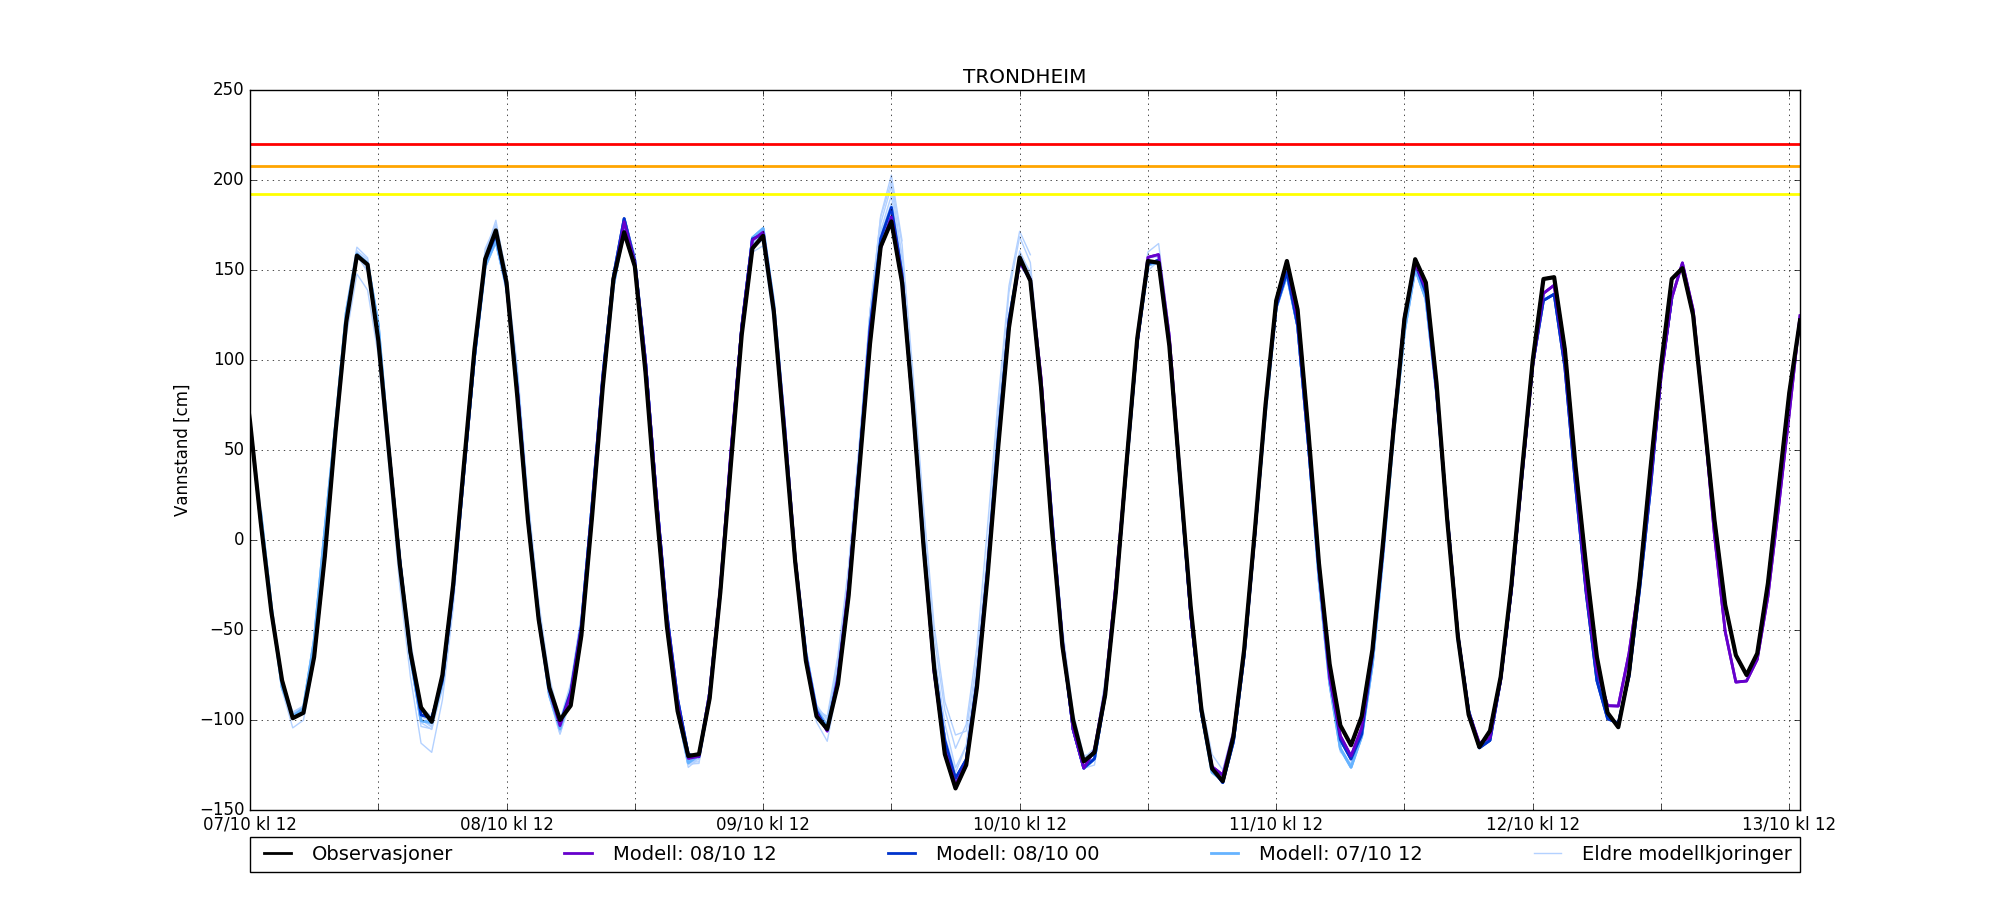
Task: Click the 10/10 kl 12 x-axis tick label
Action: coord(1020,825)
